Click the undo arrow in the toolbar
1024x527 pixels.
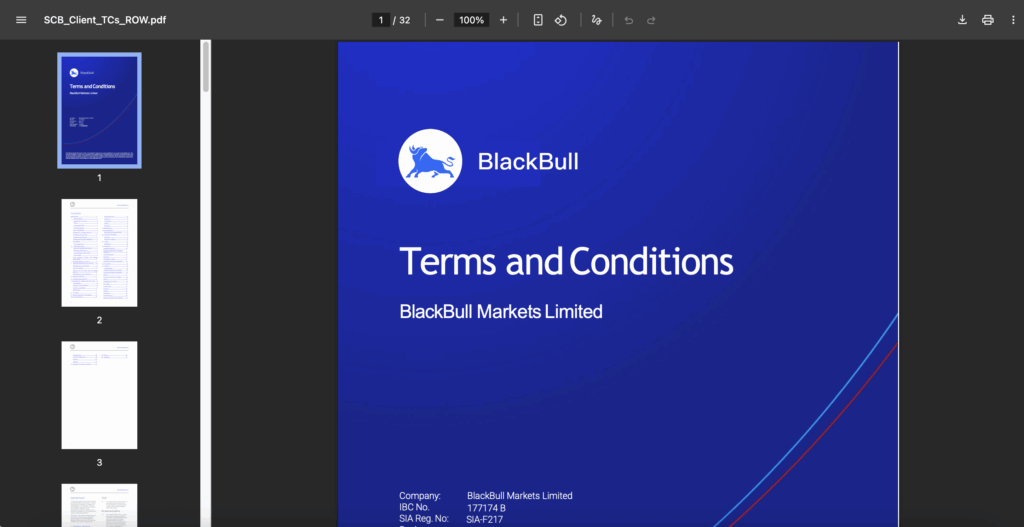(629, 20)
